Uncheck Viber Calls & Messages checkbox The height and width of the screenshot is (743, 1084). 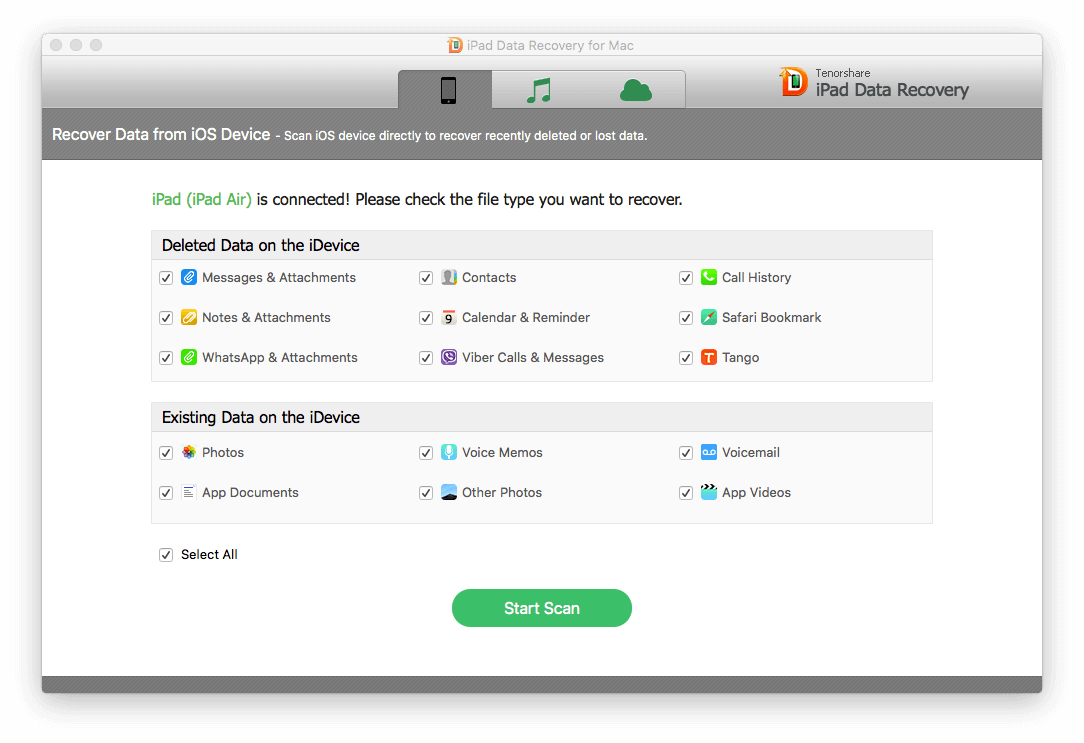click(x=426, y=357)
